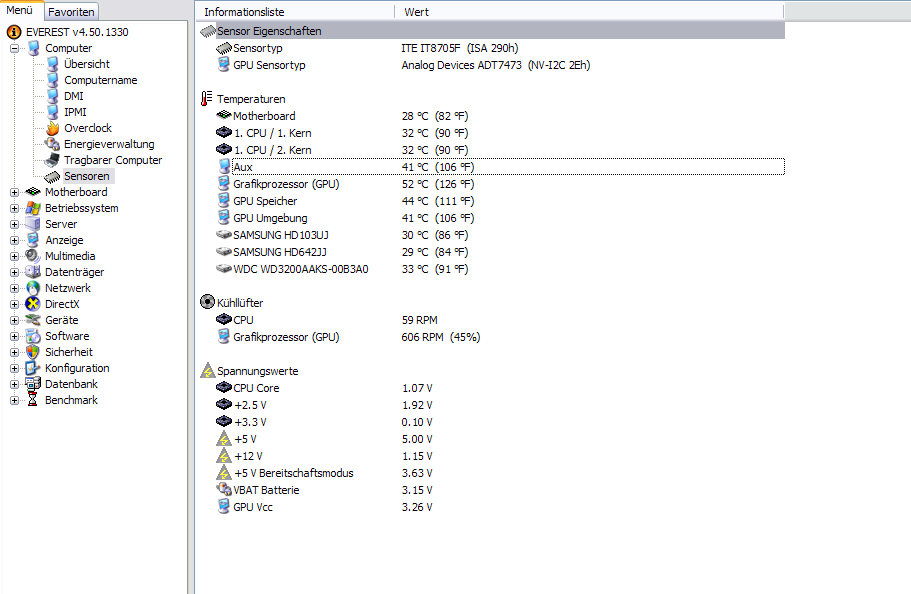911x594 pixels.
Task: Expand the Motherboard tree node
Action: (12, 191)
